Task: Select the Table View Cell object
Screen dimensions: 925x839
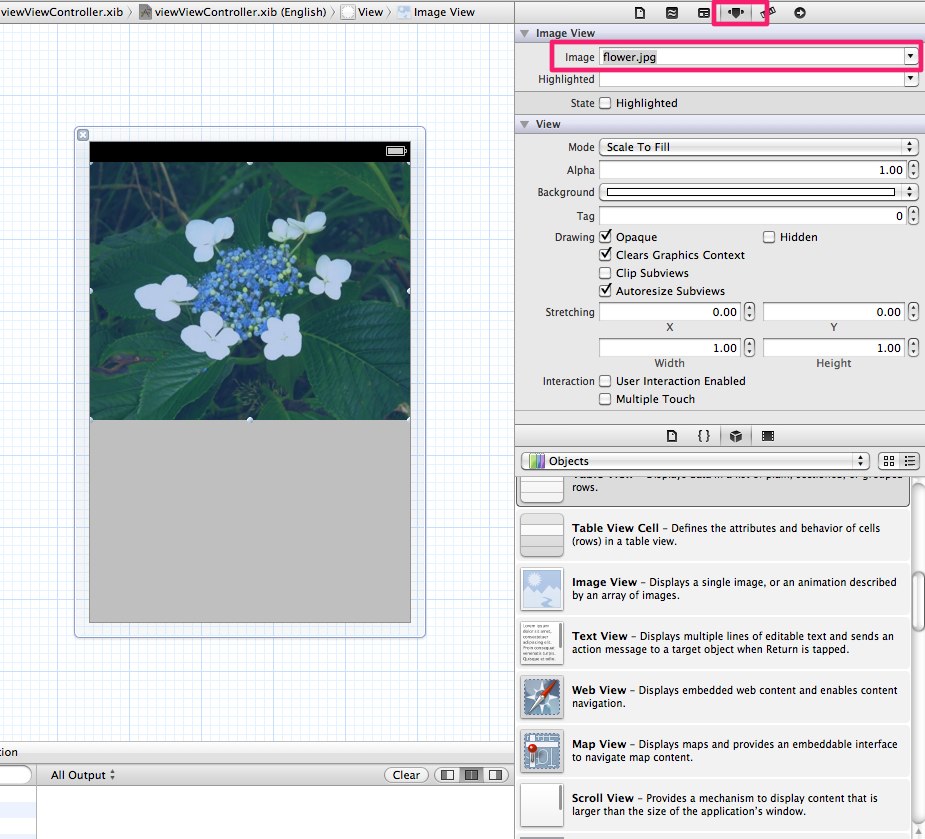Action: pos(713,535)
